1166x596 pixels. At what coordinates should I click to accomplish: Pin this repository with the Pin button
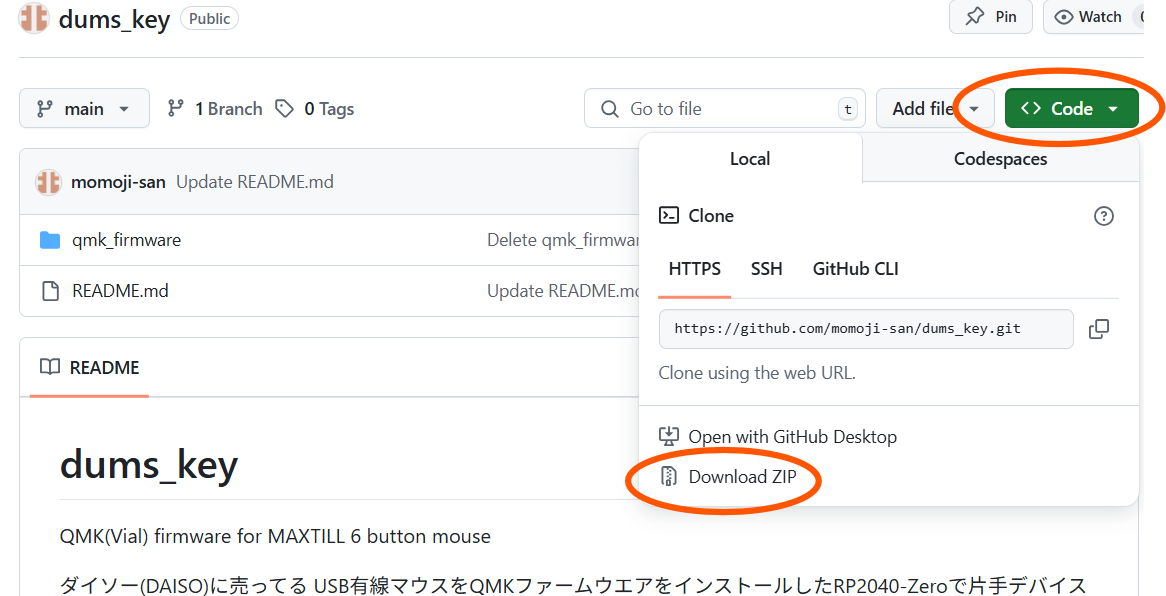[x=991, y=16]
